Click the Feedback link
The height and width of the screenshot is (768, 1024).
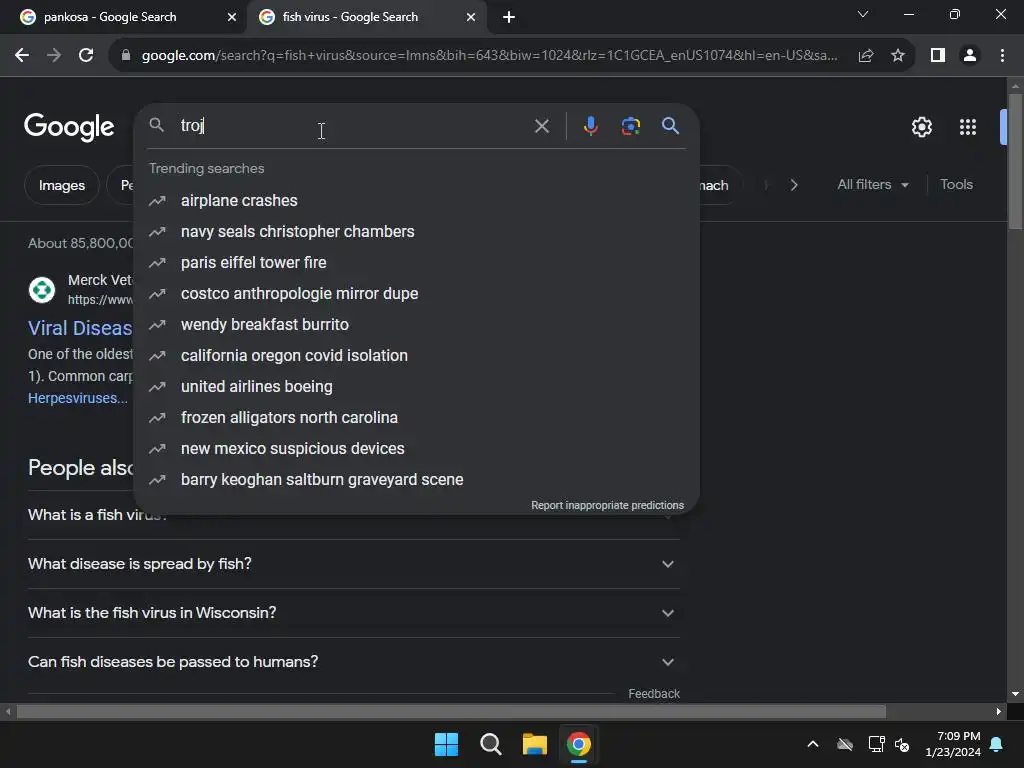(x=654, y=694)
